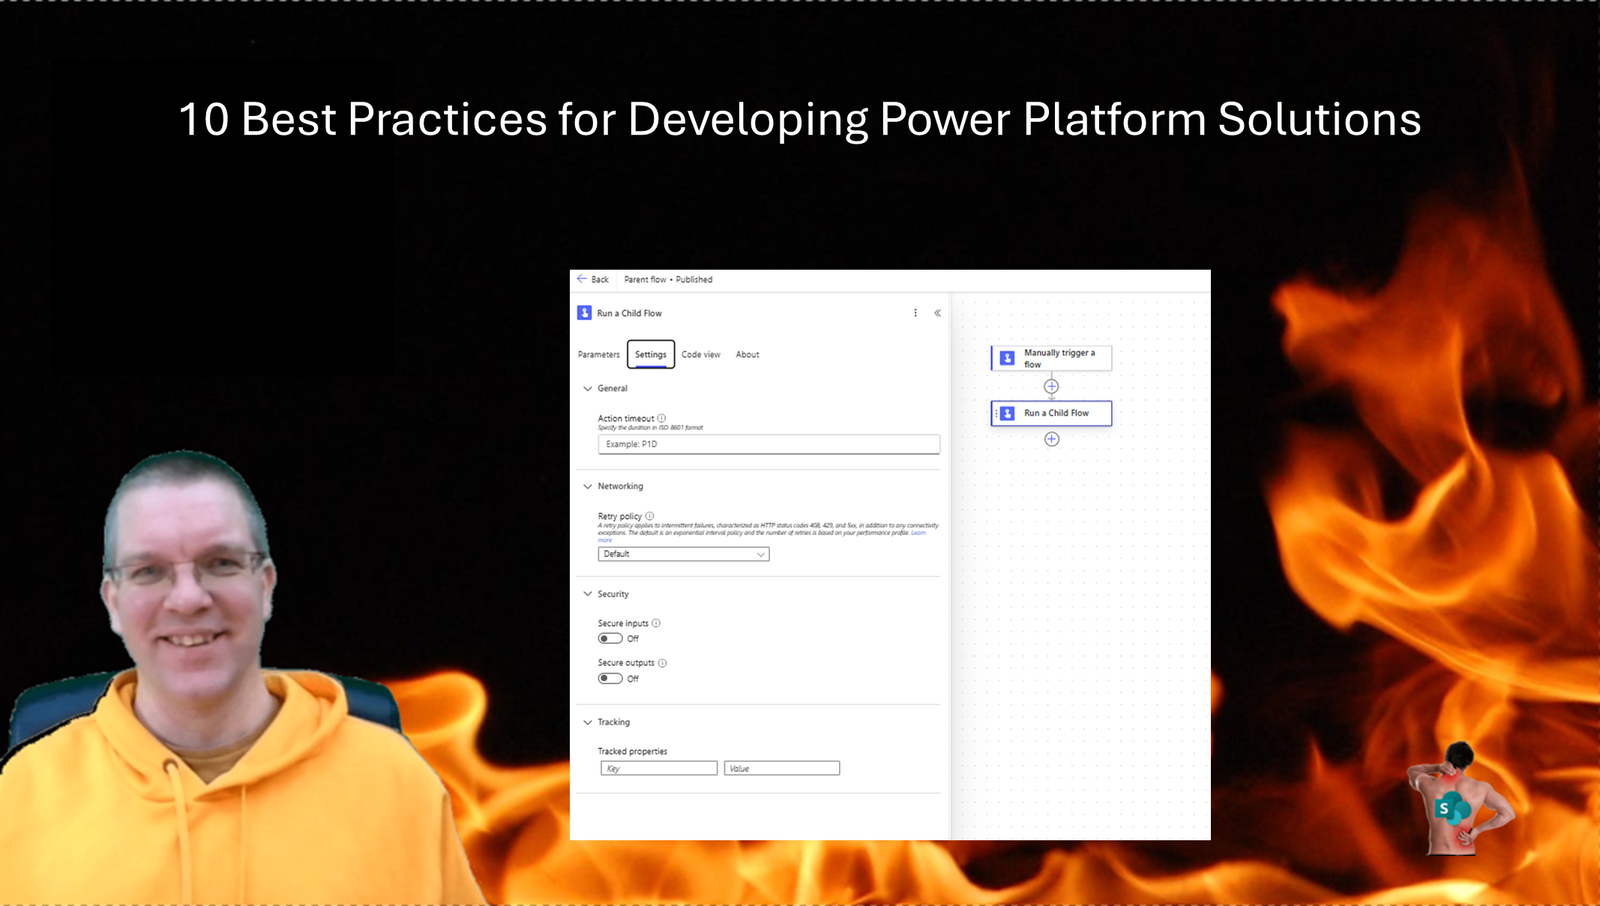Insert step using plus between the nodes
Image resolution: width=1600 pixels, height=906 pixels.
pos(1051,386)
